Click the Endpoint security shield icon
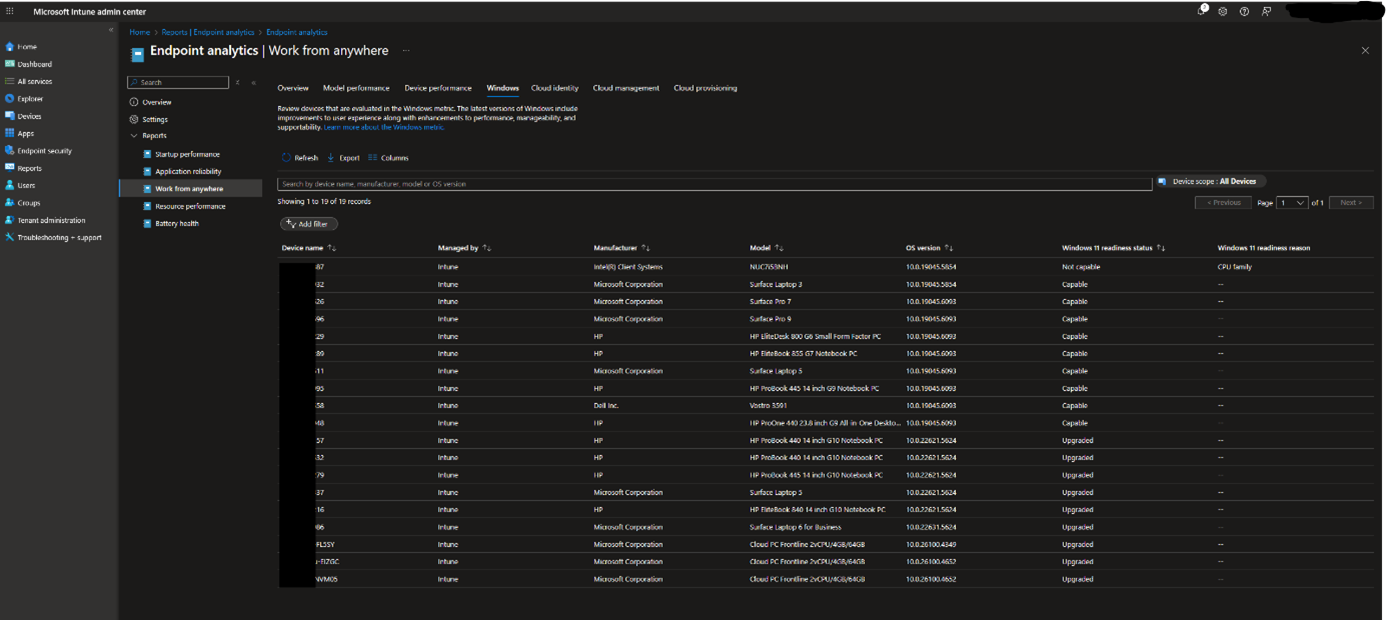Viewport: 1386px width, 620px height. [10, 151]
